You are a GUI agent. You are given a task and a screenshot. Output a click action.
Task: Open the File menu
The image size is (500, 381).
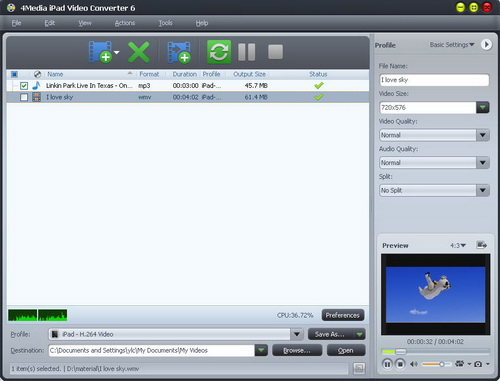[16, 23]
